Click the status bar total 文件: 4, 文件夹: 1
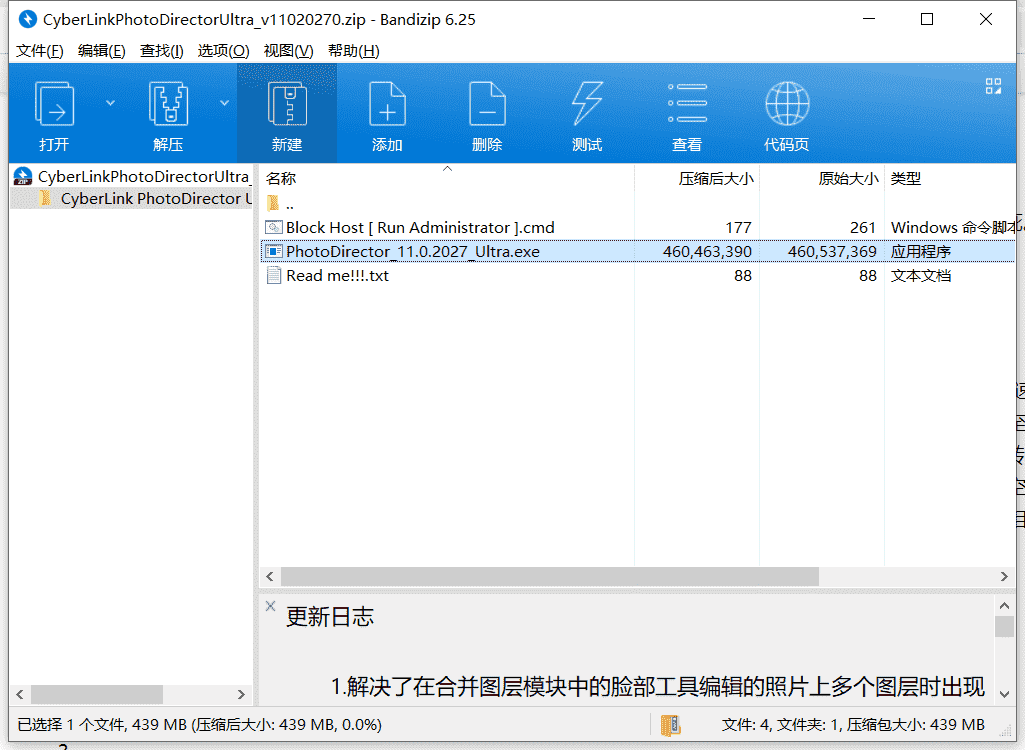The height and width of the screenshot is (750, 1025). (781, 724)
